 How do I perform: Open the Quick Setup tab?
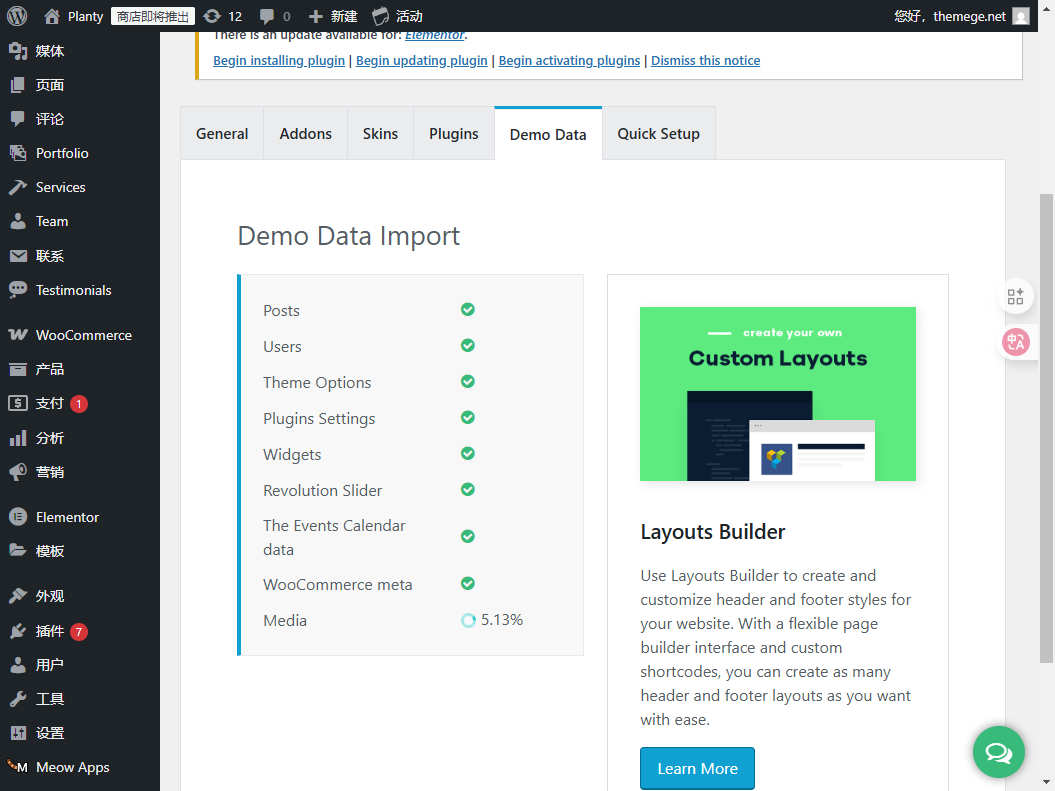pyautogui.click(x=659, y=134)
